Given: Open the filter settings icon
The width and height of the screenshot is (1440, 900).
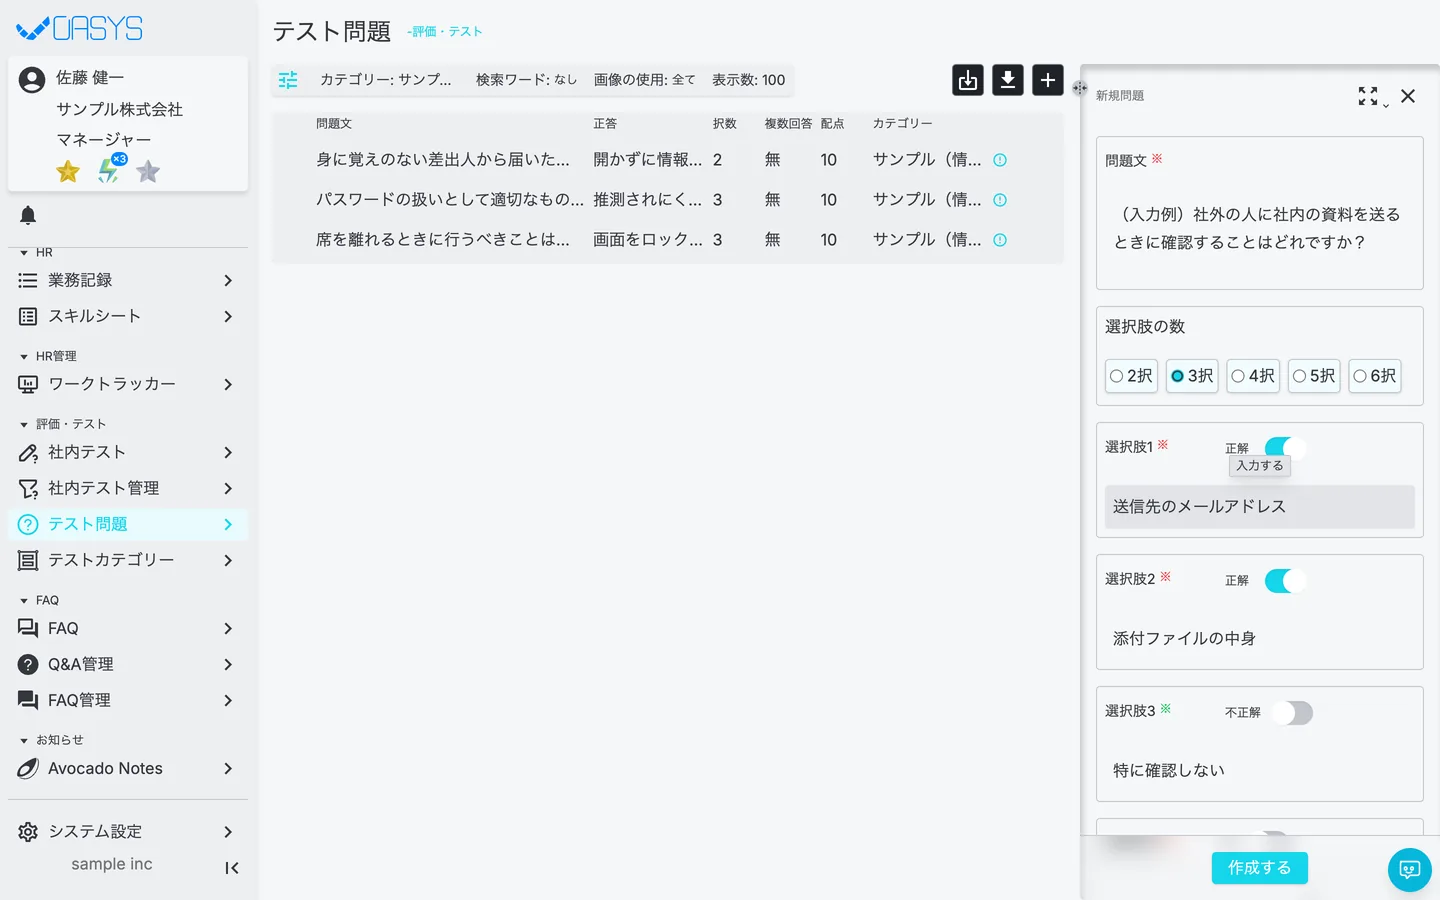Looking at the screenshot, I should [288, 80].
